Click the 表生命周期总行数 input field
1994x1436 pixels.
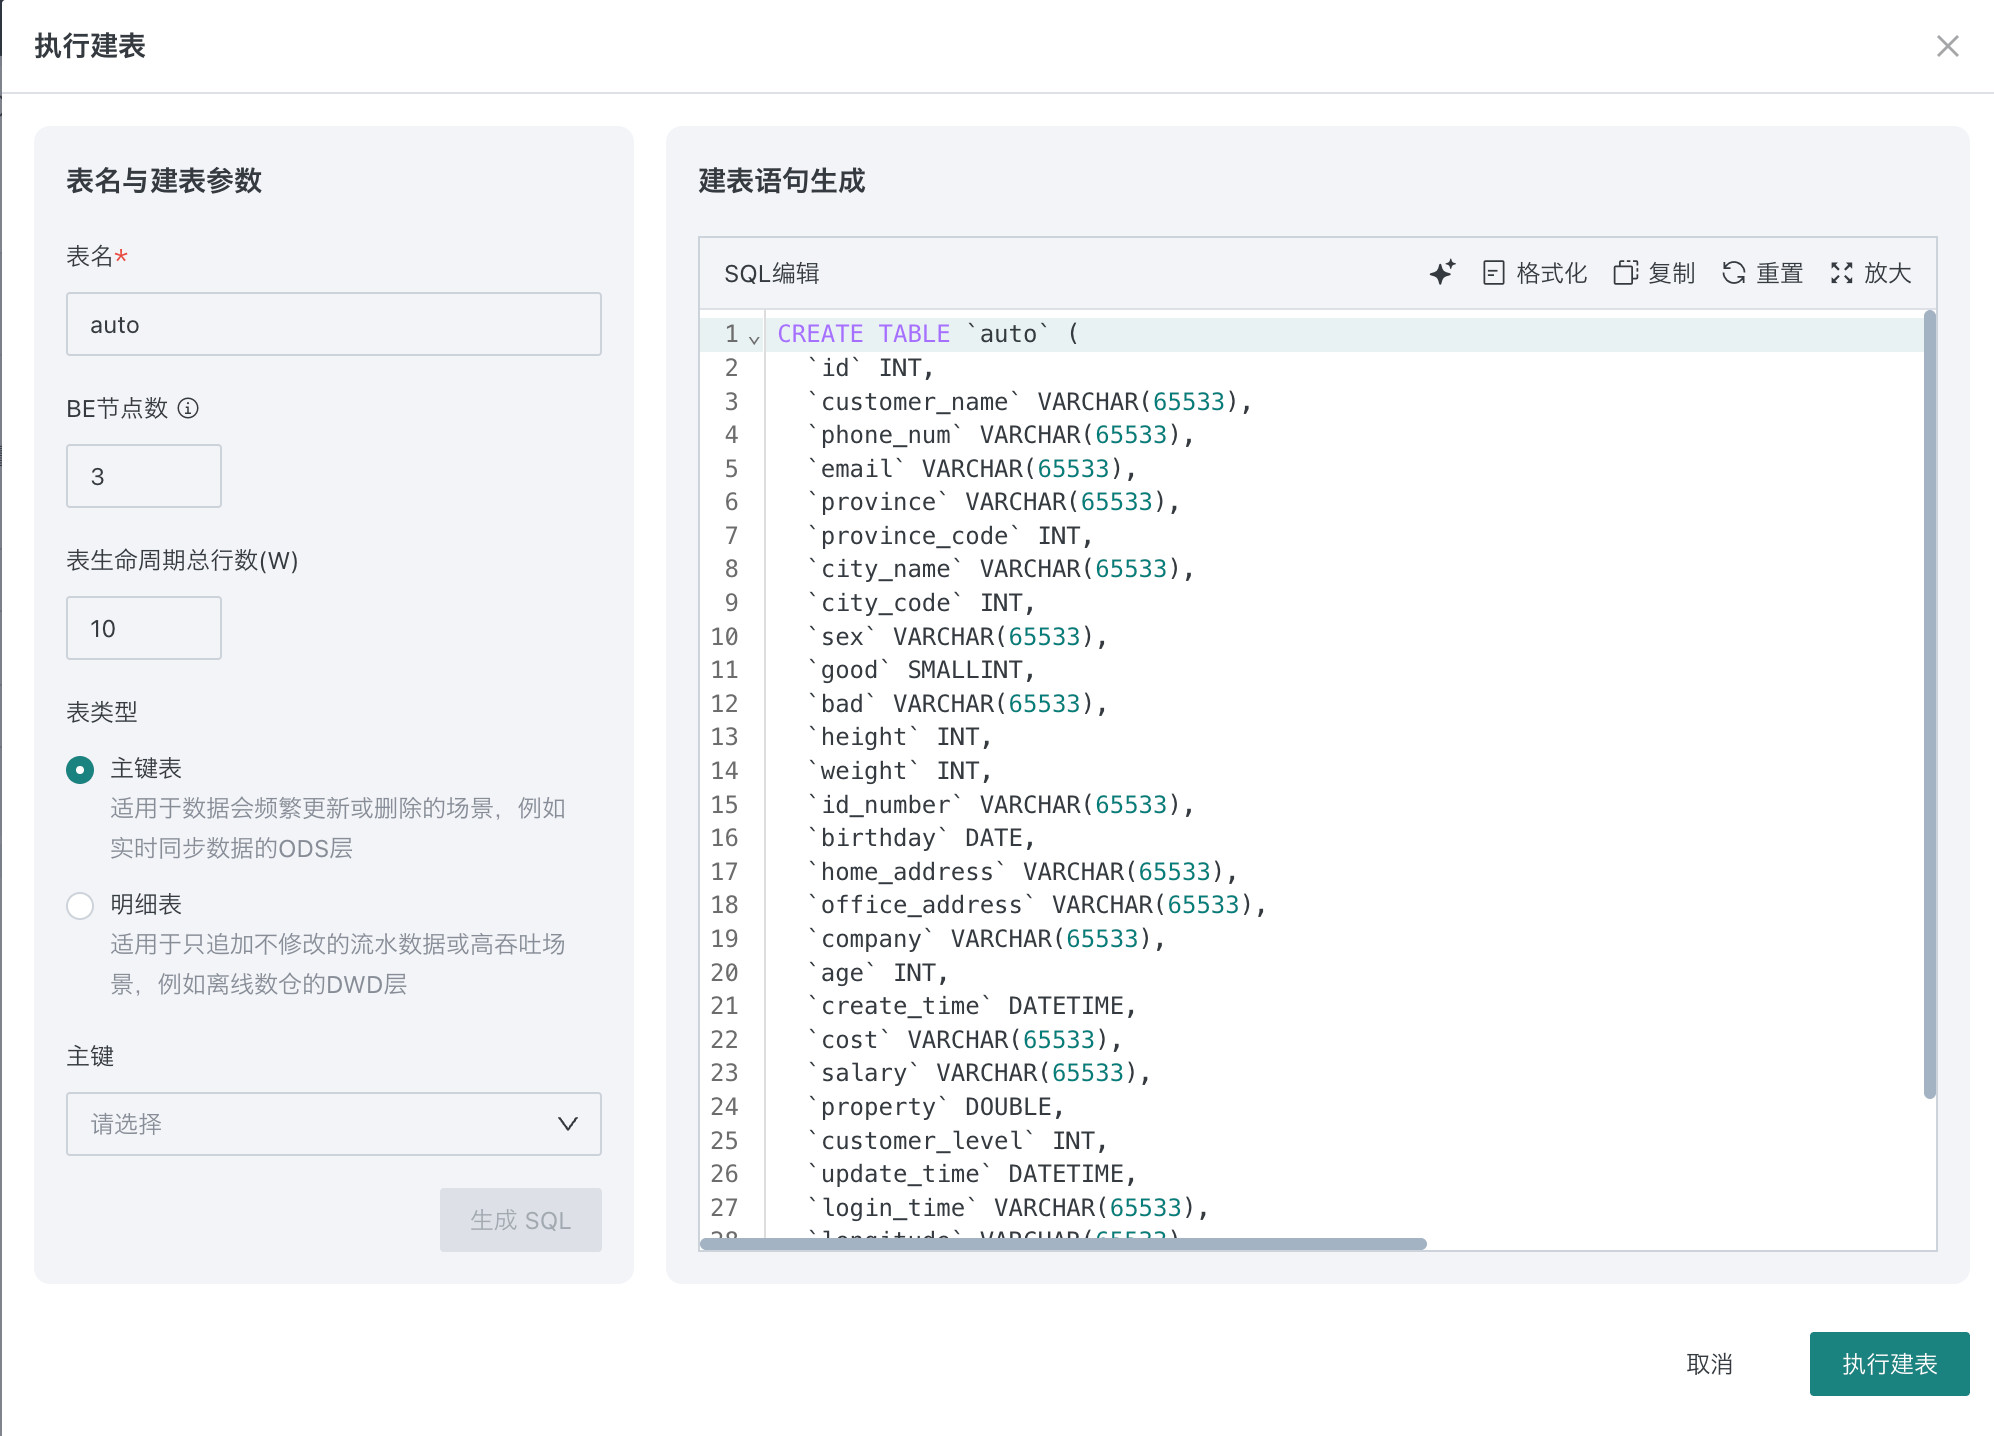click(143, 628)
